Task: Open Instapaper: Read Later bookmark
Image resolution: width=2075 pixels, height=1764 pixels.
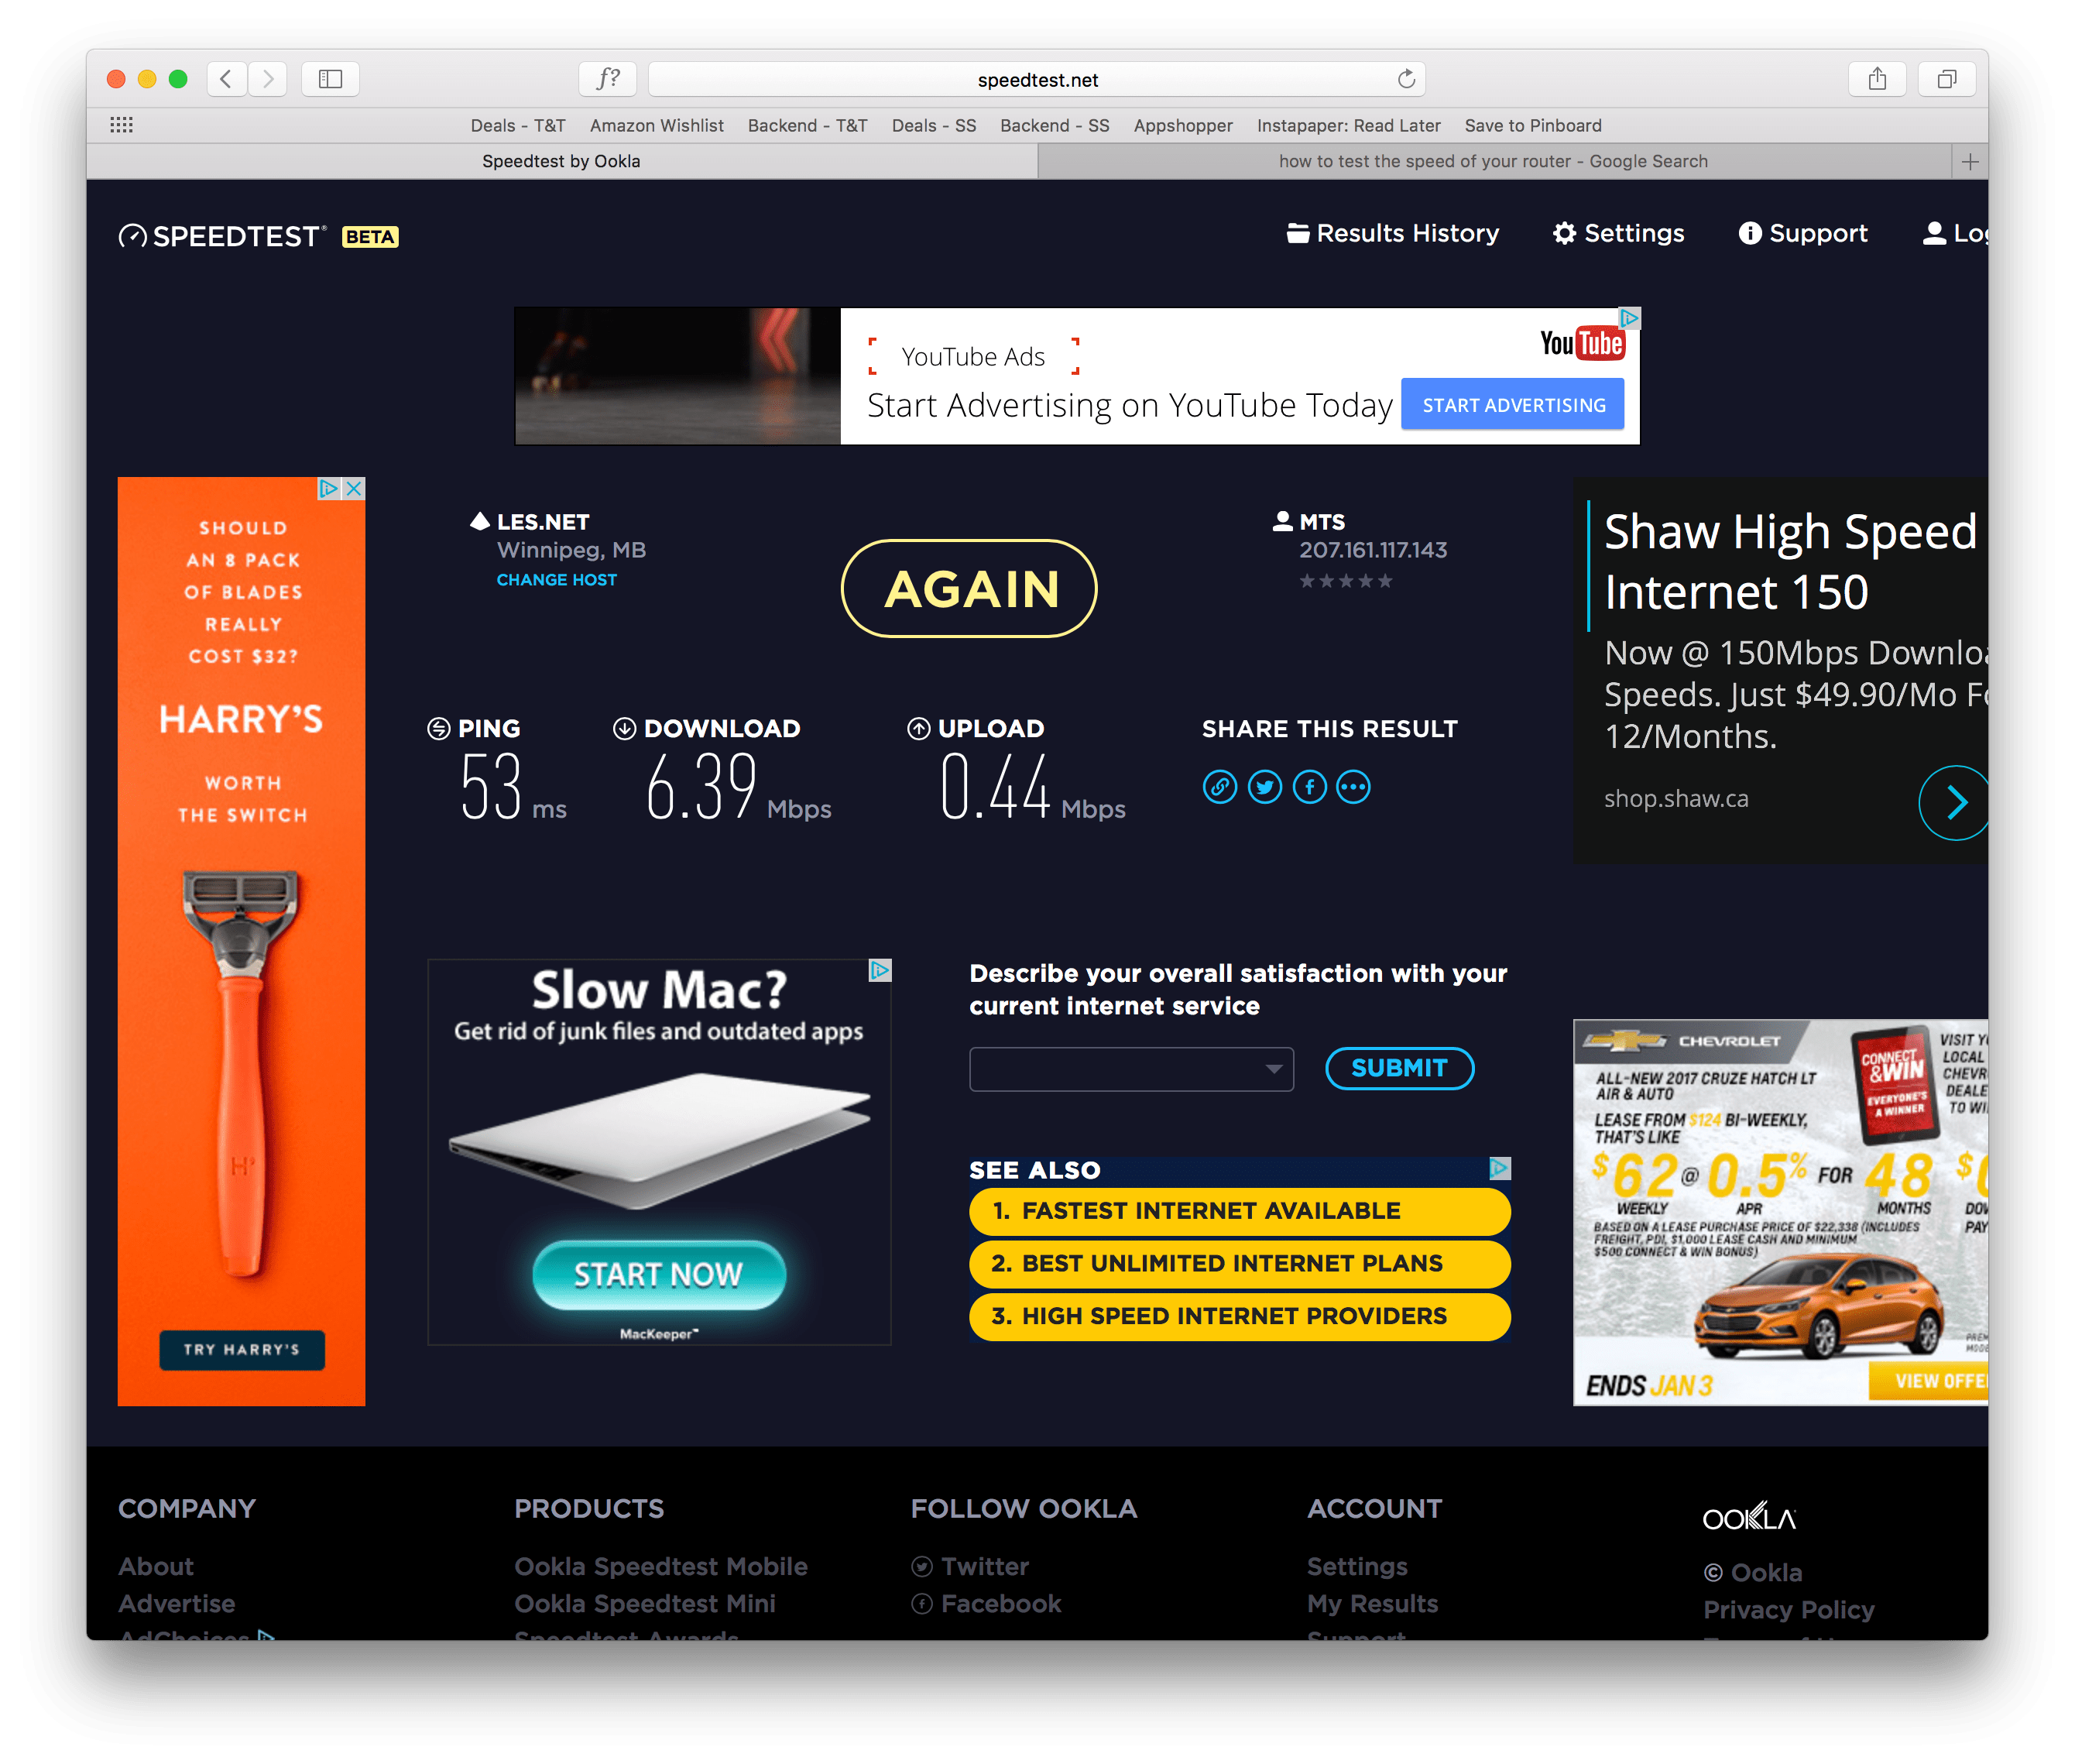Action: [x=1348, y=125]
